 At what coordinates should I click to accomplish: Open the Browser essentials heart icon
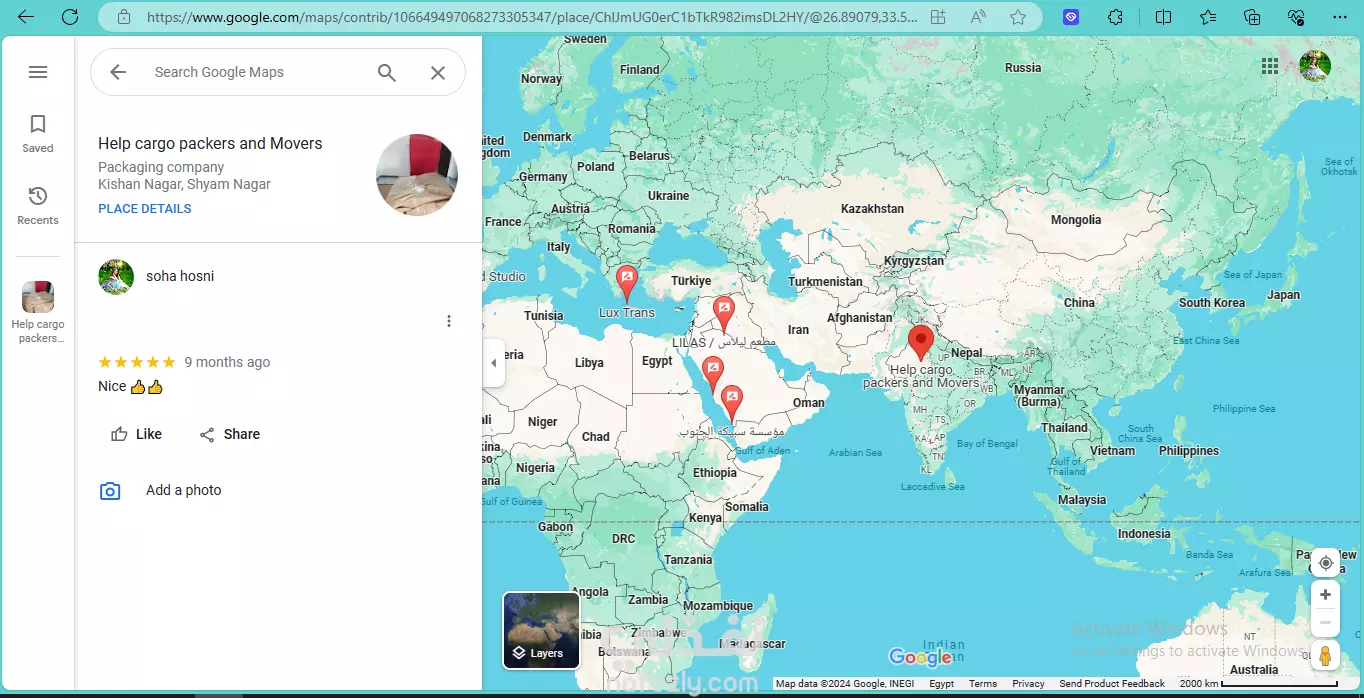click(1296, 17)
